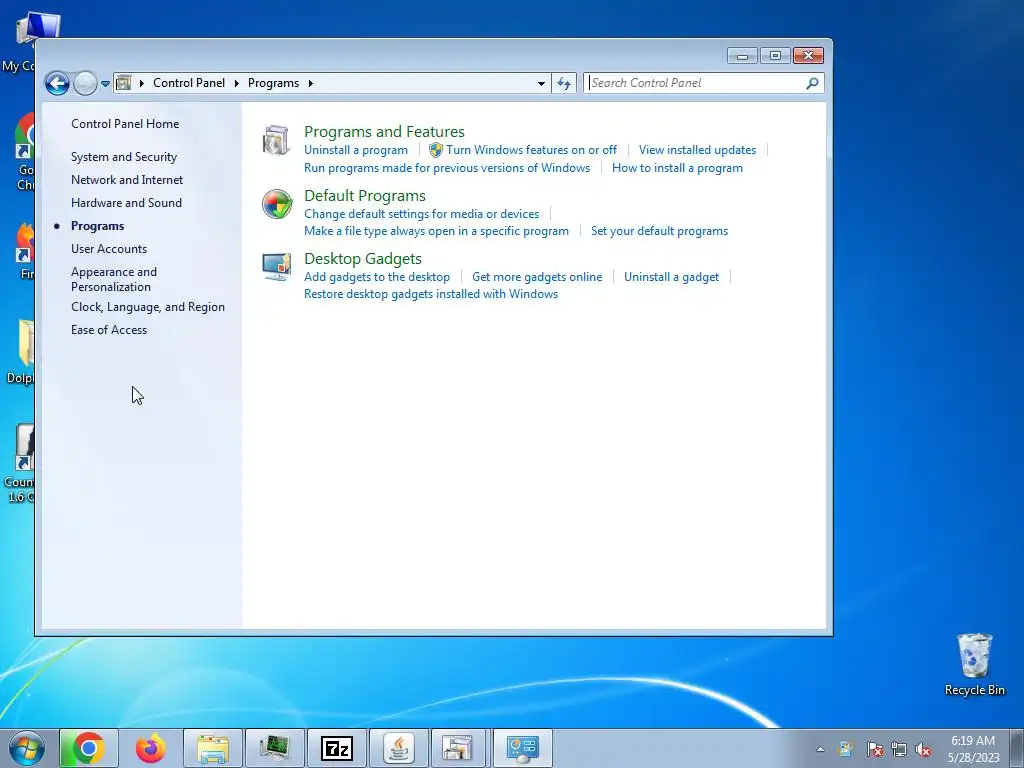
Task: Open Network and Internet category
Action: [127, 180]
